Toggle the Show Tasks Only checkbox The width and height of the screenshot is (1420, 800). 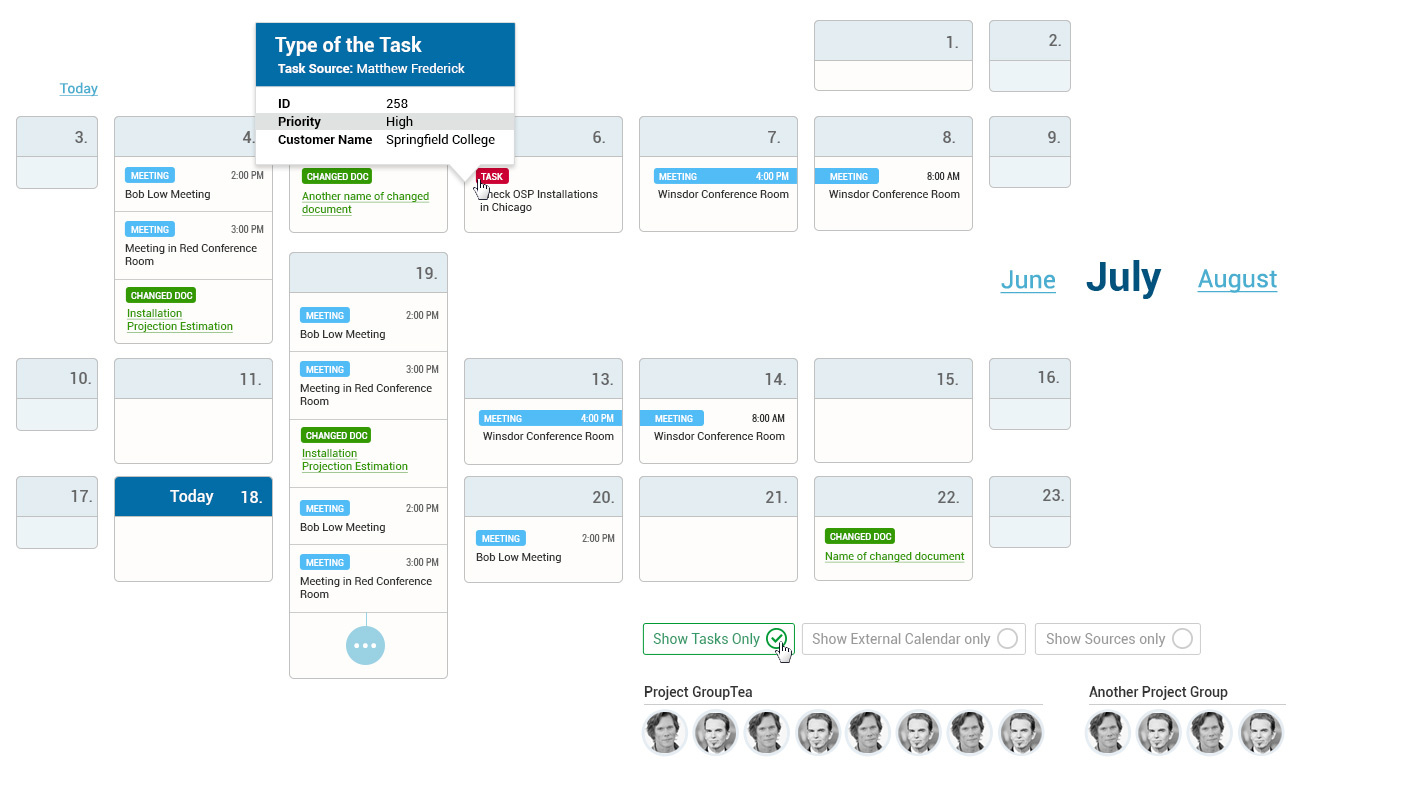tap(776, 639)
